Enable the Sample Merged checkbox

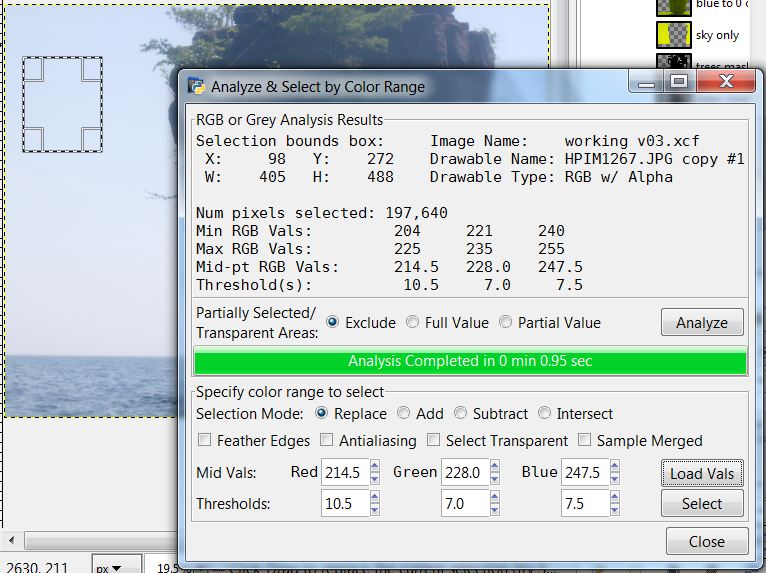[x=584, y=440]
